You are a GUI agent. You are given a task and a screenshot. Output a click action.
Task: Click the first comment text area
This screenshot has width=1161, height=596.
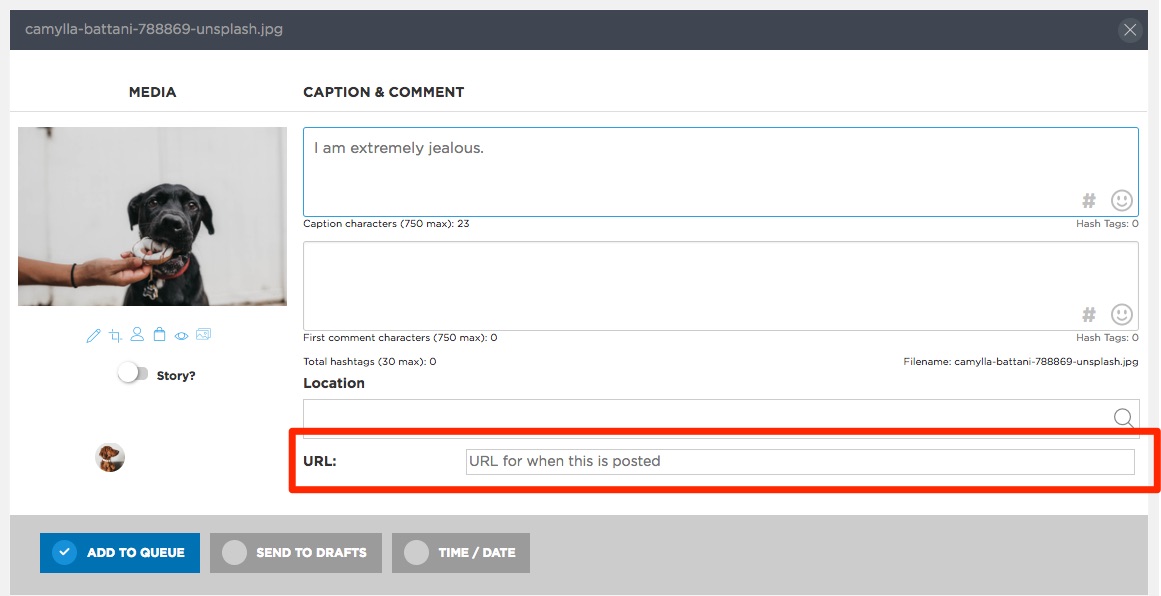coord(720,286)
